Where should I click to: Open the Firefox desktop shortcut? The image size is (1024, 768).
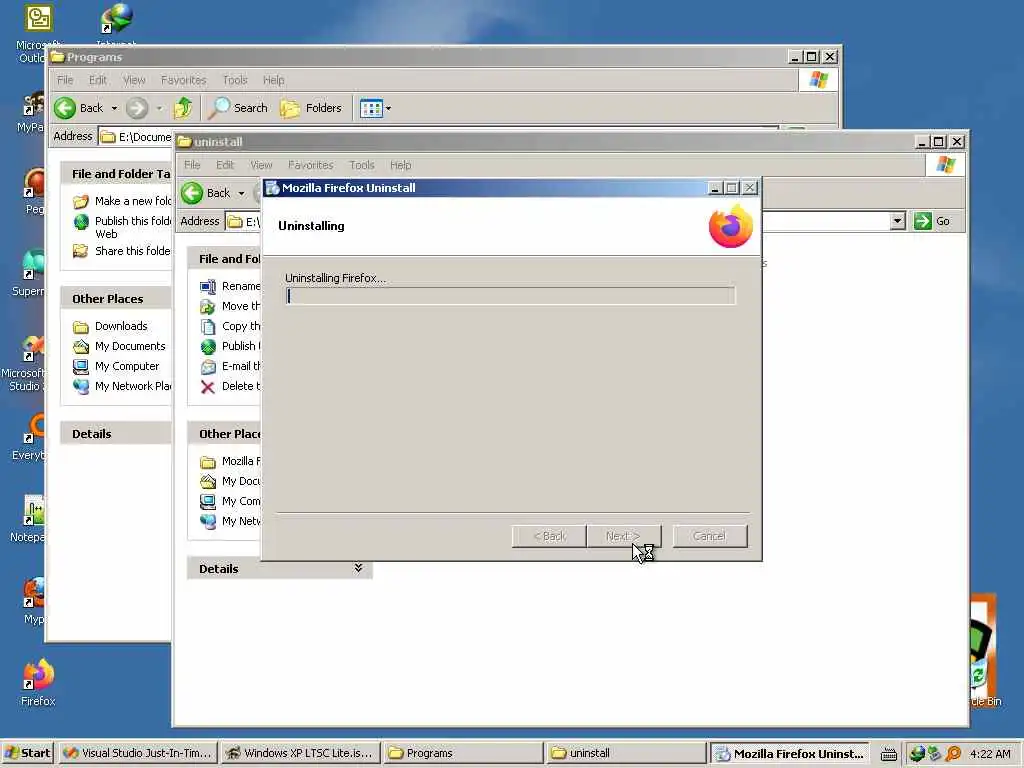[x=38, y=683]
